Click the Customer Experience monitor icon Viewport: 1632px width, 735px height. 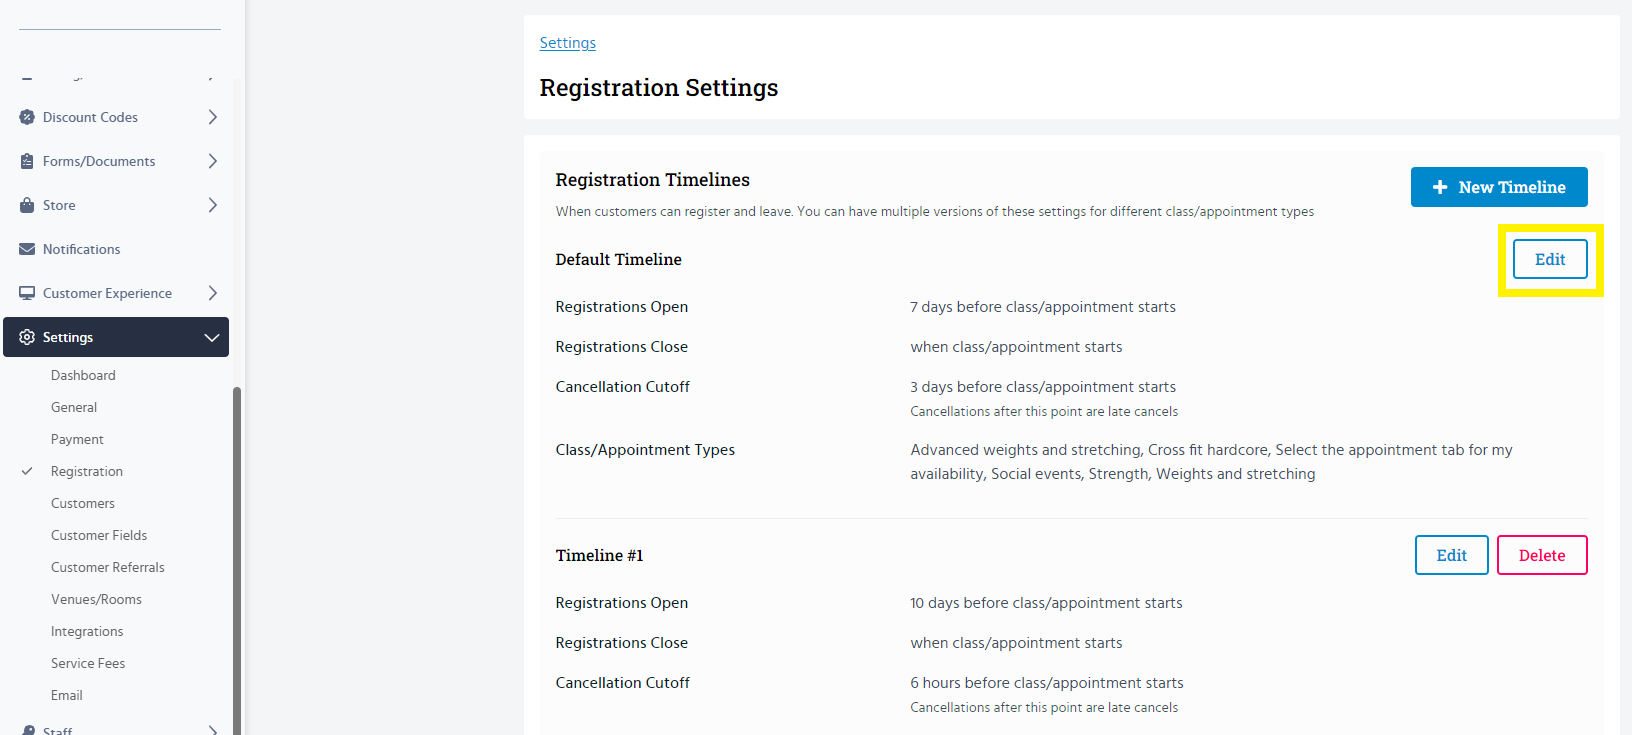coord(27,293)
